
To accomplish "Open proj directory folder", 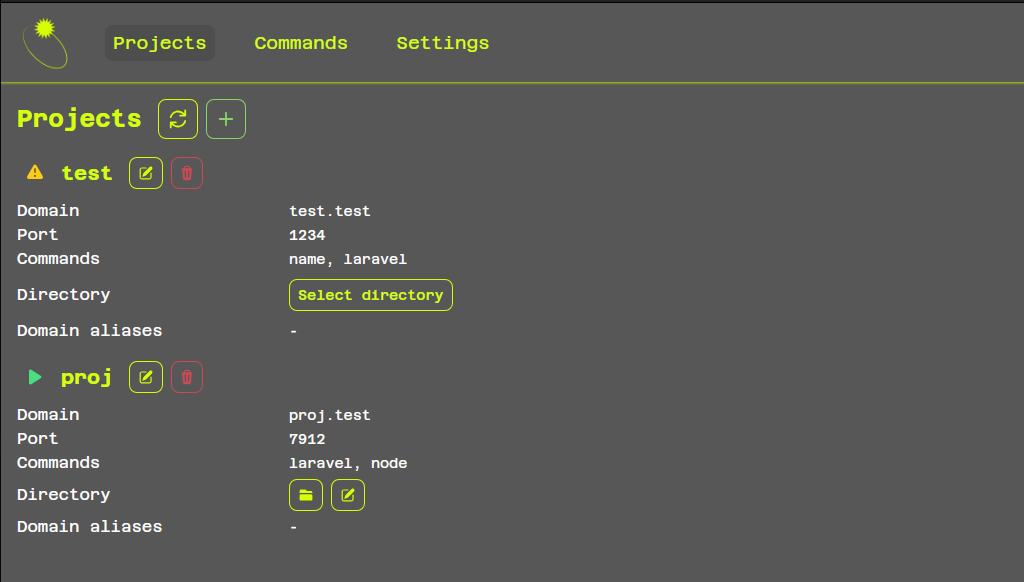I will (306, 495).
